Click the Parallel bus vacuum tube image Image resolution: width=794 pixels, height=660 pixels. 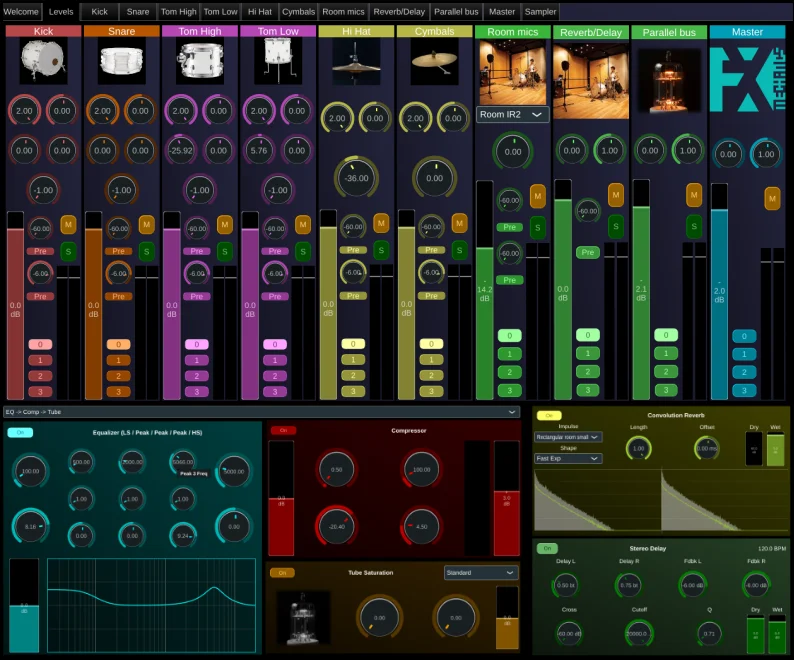pos(669,80)
